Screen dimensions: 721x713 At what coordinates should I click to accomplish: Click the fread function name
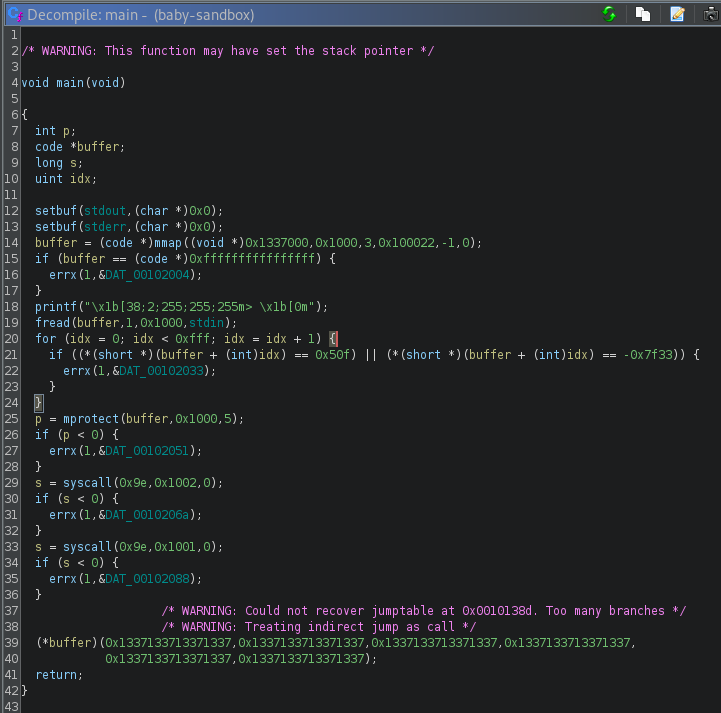53,322
